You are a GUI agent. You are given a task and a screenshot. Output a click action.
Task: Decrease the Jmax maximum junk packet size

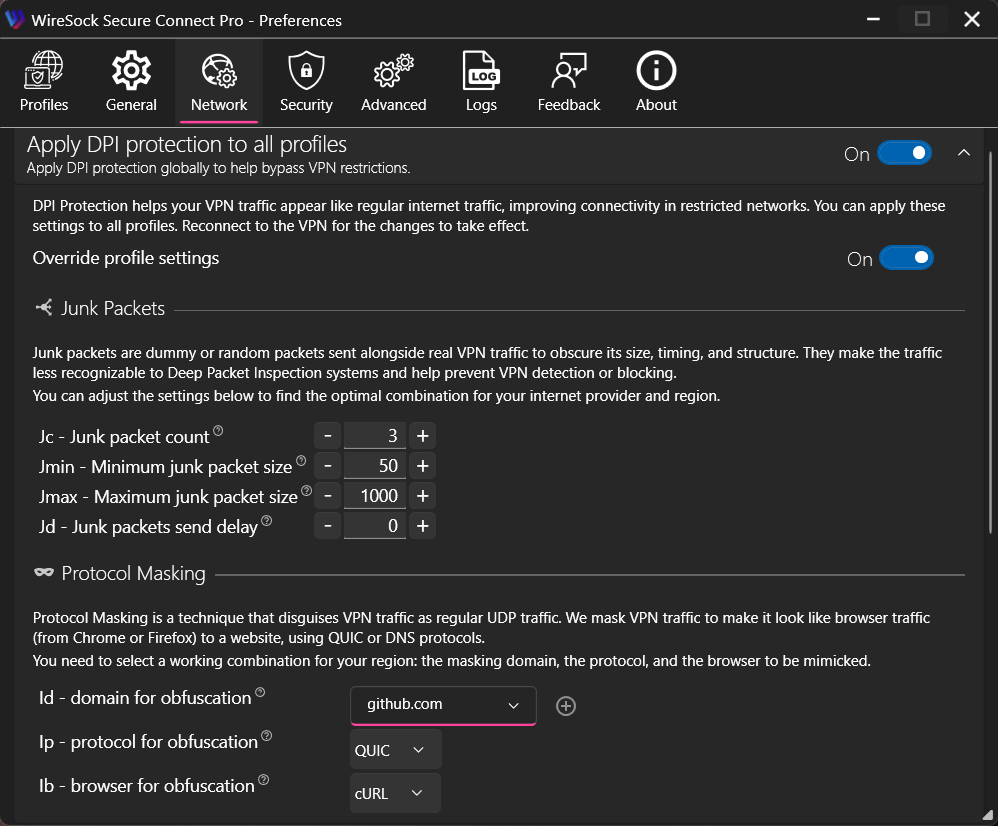pyautogui.click(x=327, y=496)
